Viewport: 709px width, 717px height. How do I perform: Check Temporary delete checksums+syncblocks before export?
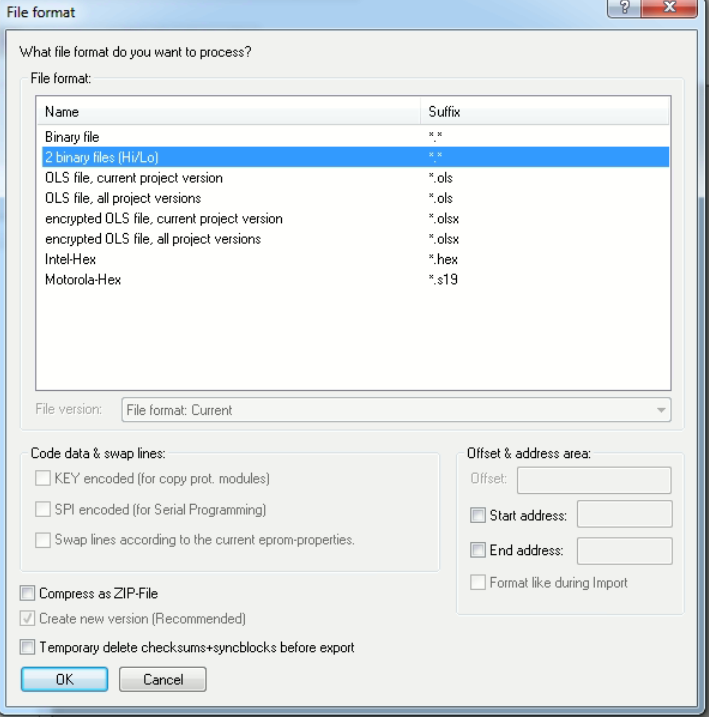coord(28,648)
